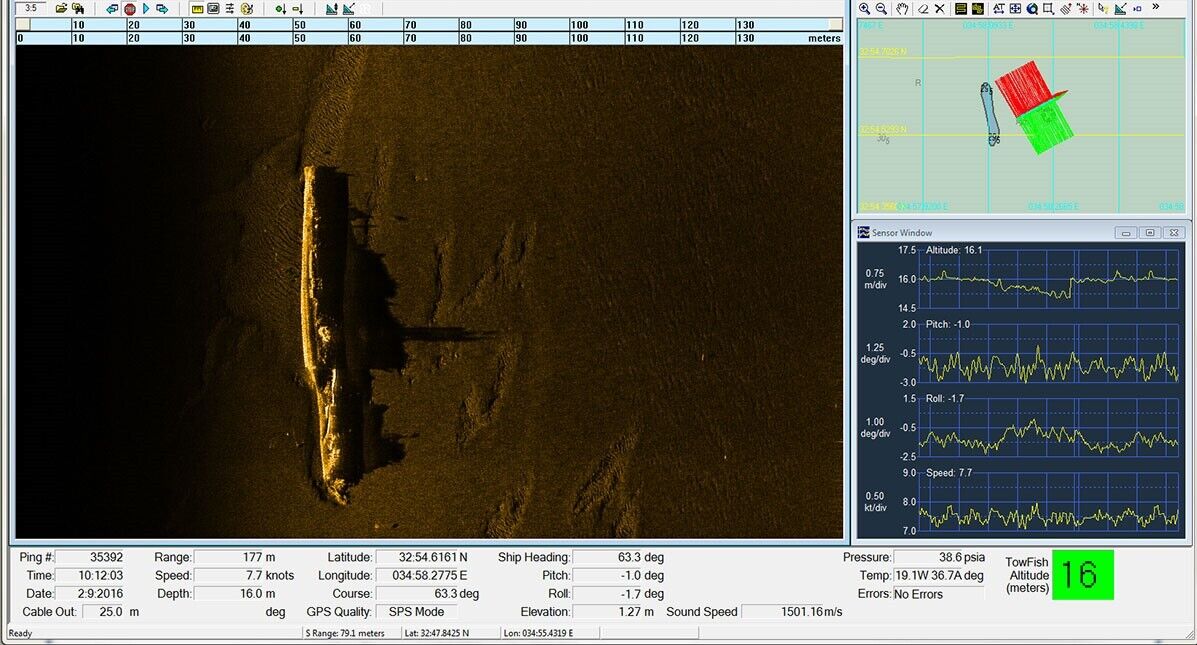Screen dimensions: 1197x645
Task: Click the globe search icon in navigation toolbar
Action: tap(1030, 9)
